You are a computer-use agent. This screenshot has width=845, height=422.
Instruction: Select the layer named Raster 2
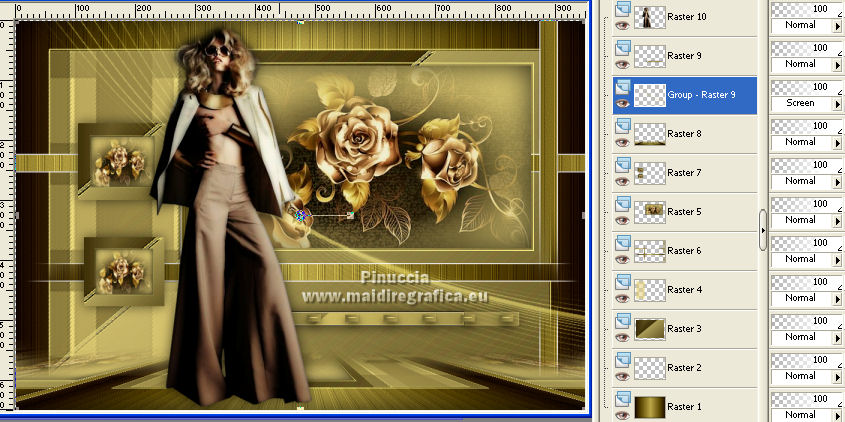[684, 368]
